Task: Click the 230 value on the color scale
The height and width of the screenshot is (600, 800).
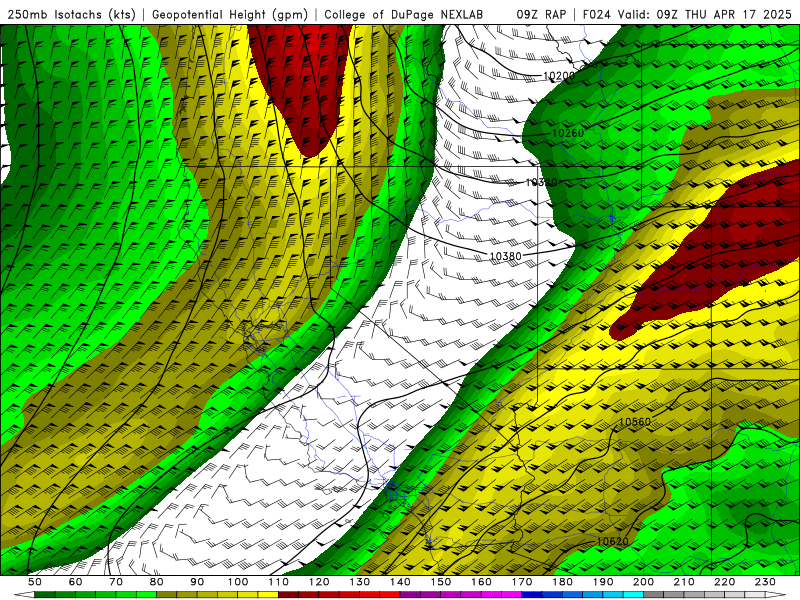Action: [x=765, y=582]
